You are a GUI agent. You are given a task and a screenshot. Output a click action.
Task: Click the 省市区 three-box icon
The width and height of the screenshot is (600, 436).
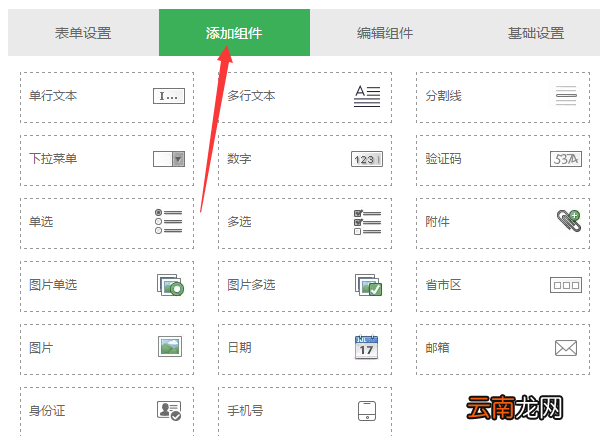pyautogui.click(x=566, y=285)
